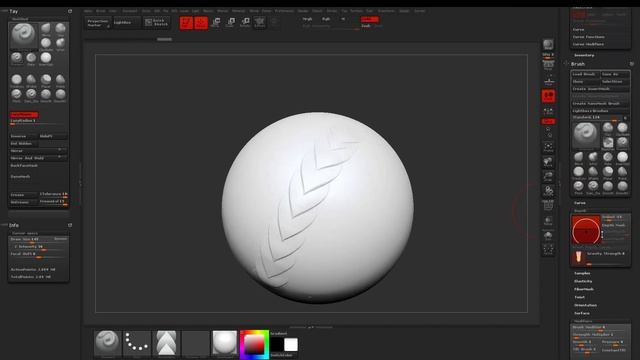The width and height of the screenshot is (640, 360).
Task: Expand the Surface brush section
Action: (x=582, y=313)
